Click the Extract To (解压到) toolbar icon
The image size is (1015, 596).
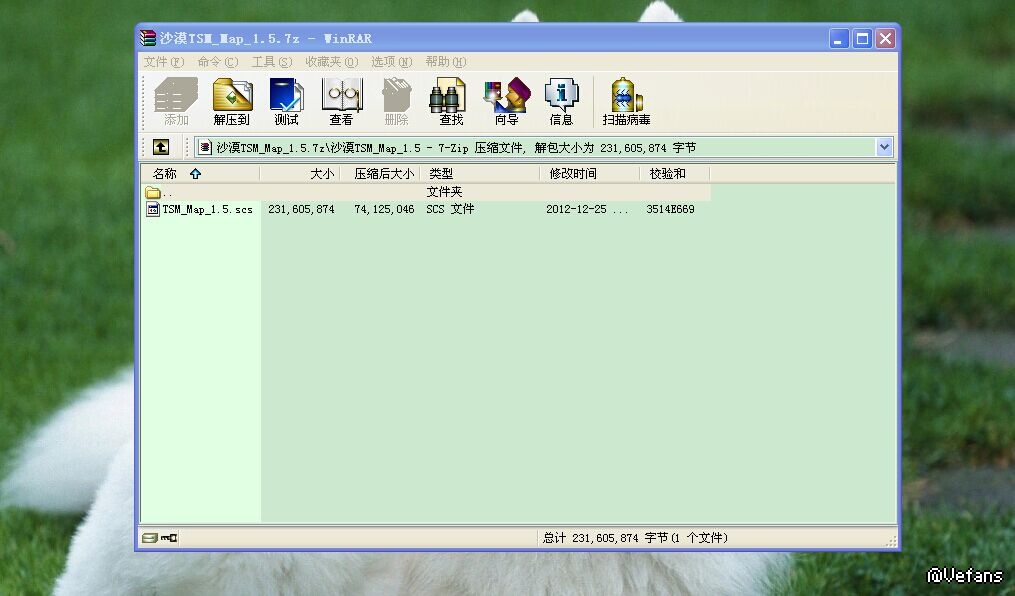(231, 102)
